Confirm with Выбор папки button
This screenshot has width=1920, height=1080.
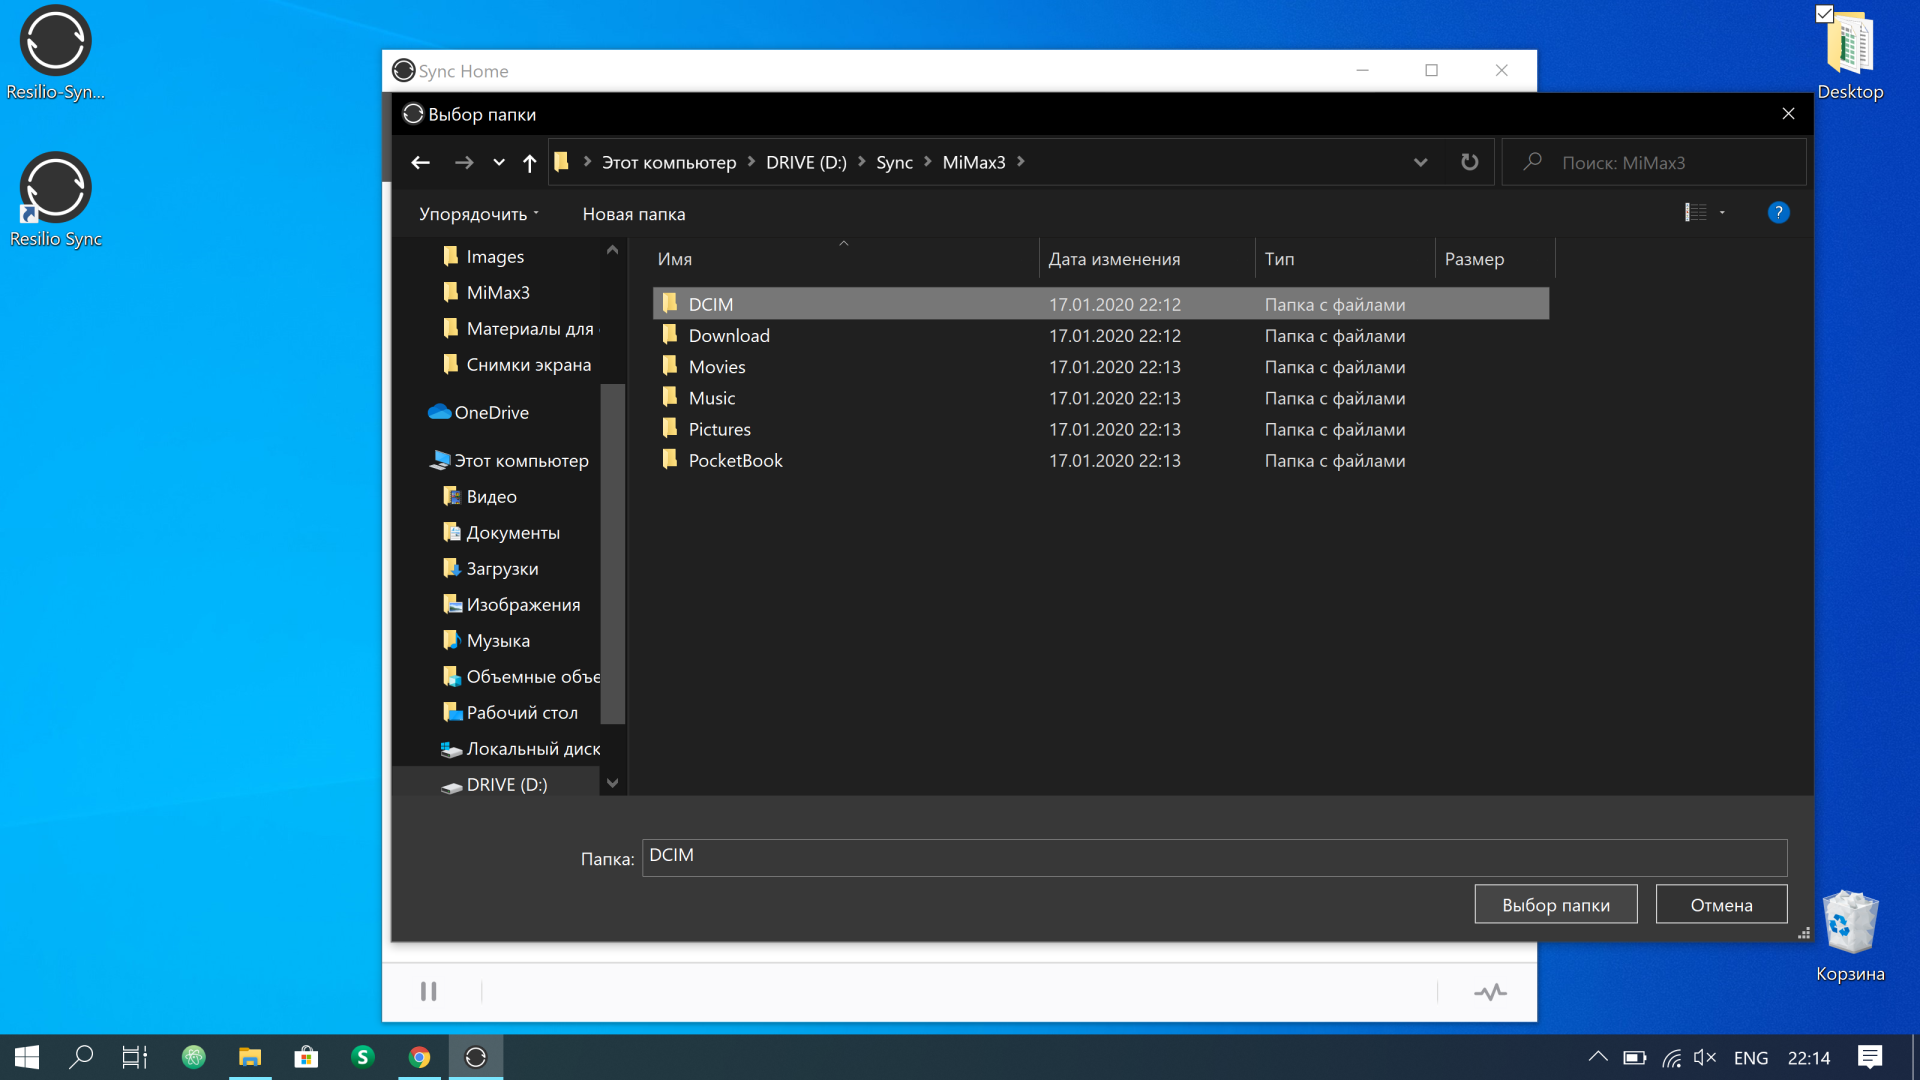(1556, 904)
